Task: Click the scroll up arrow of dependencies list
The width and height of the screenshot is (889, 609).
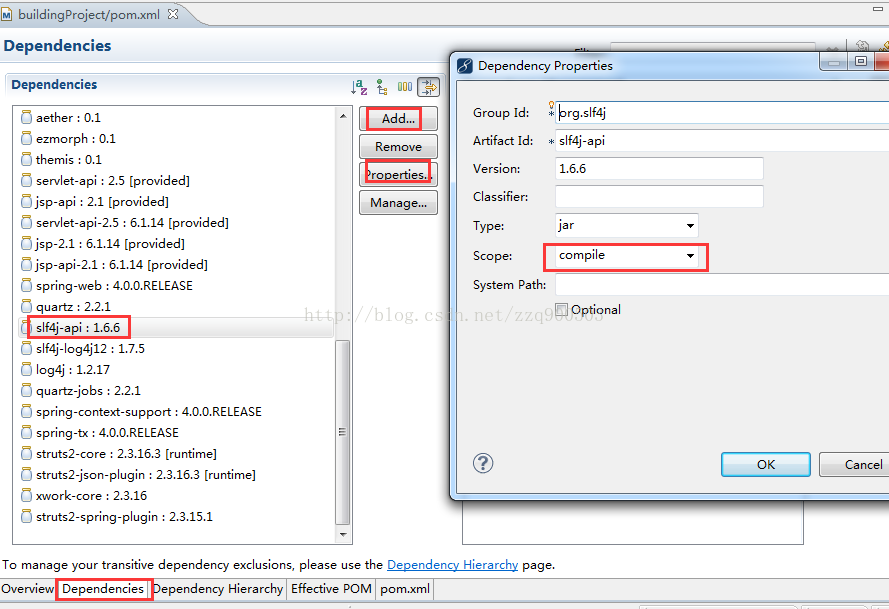Action: coord(343,116)
